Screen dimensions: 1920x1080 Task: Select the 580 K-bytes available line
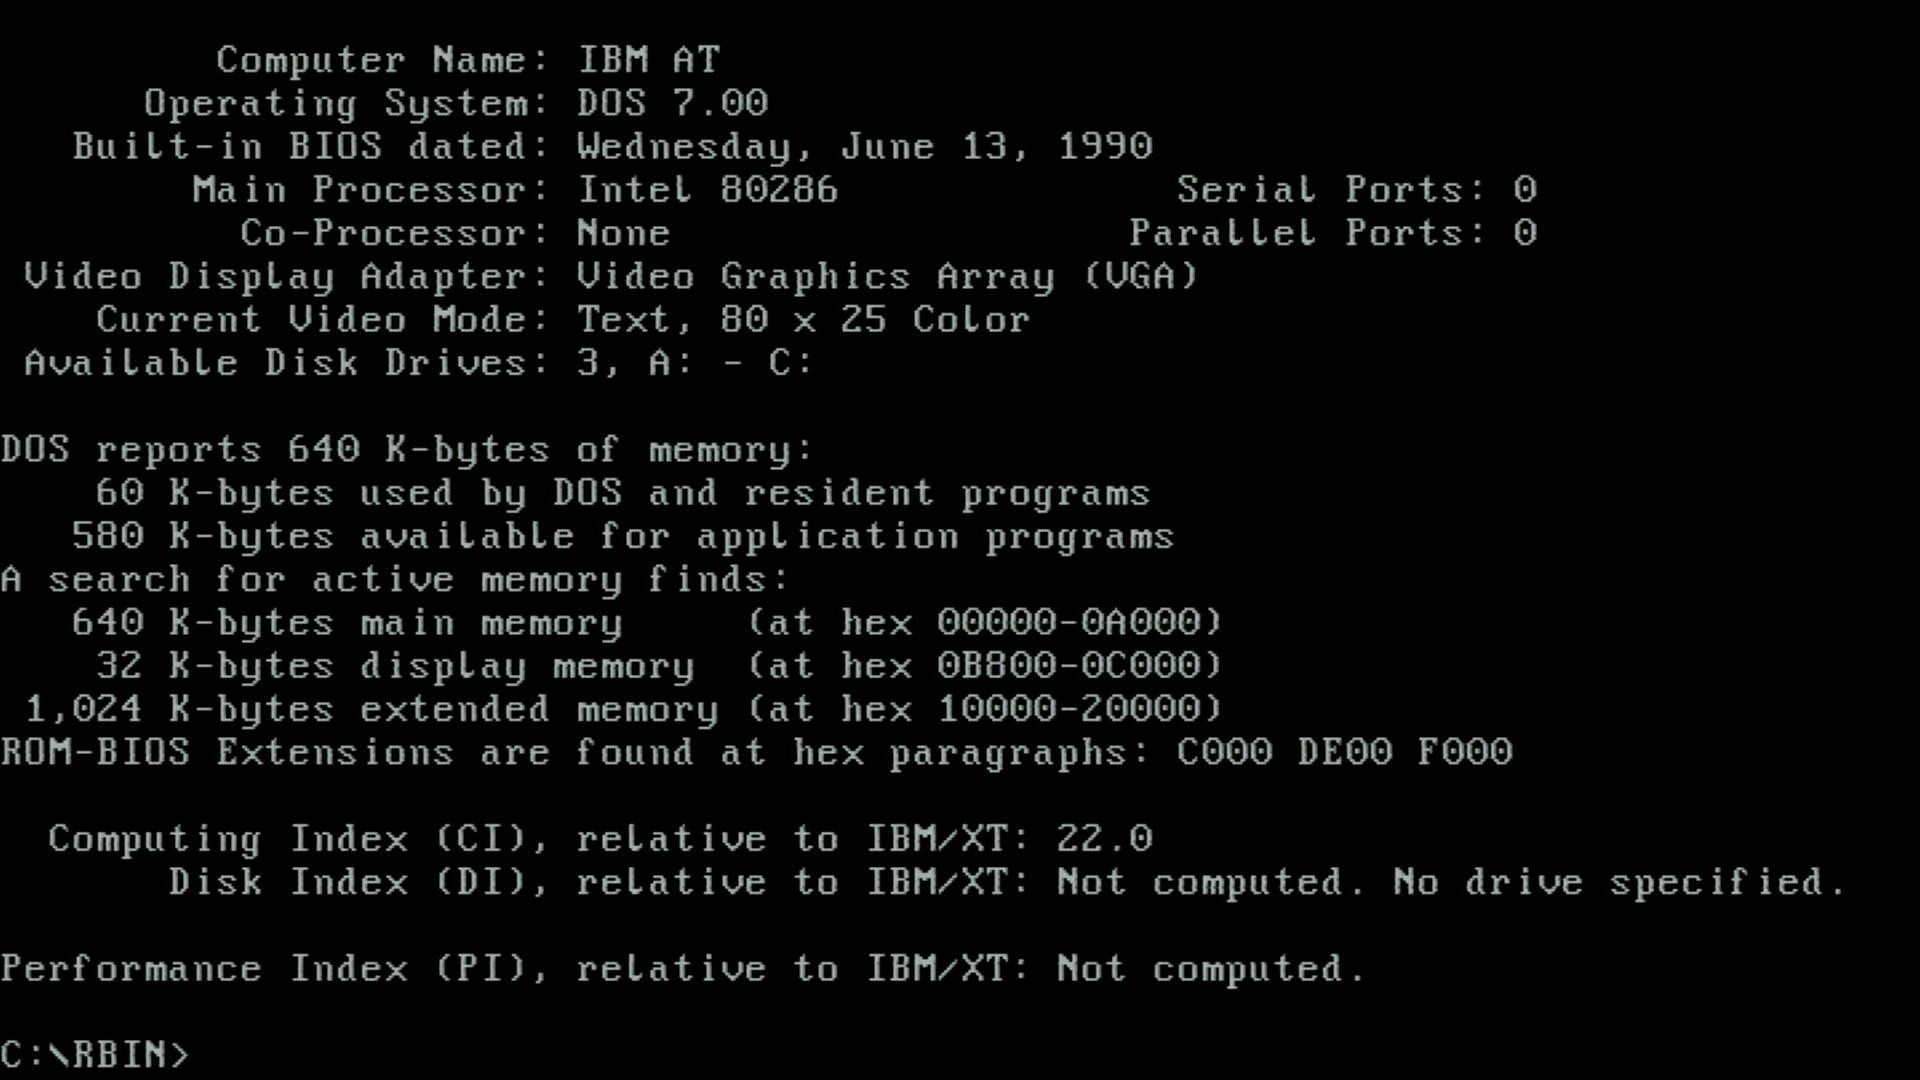[623, 537]
